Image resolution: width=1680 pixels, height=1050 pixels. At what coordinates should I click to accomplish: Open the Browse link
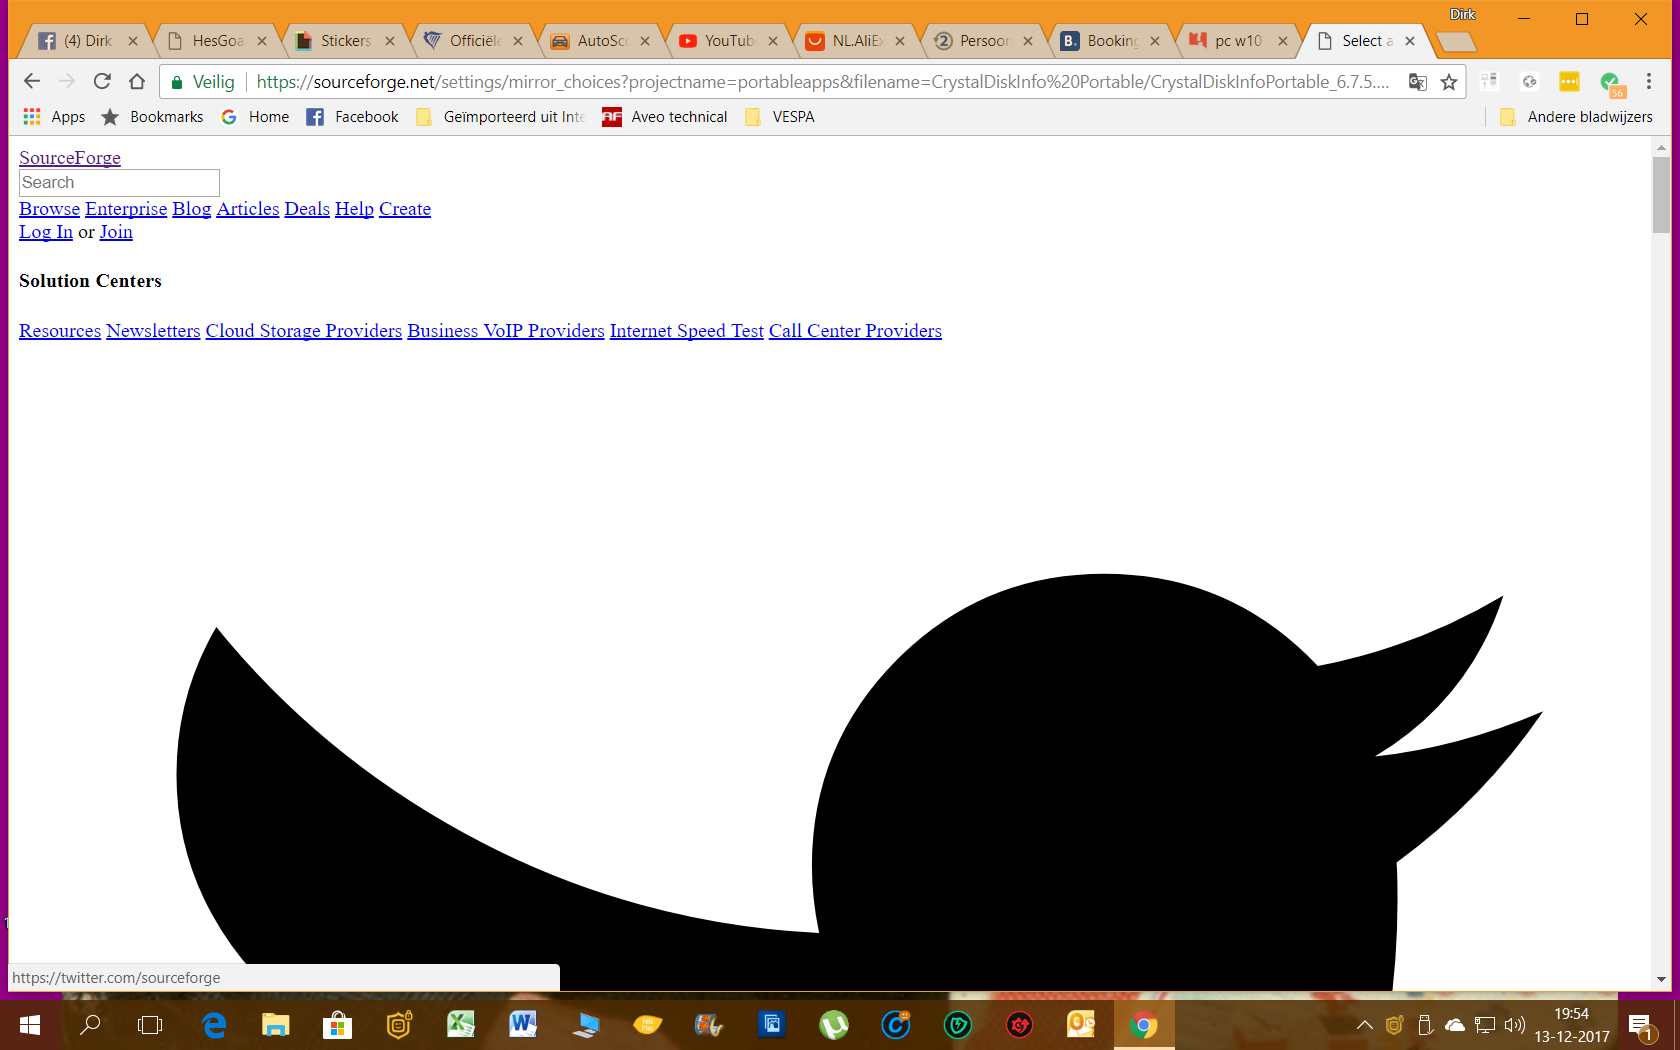pyautogui.click(x=49, y=209)
